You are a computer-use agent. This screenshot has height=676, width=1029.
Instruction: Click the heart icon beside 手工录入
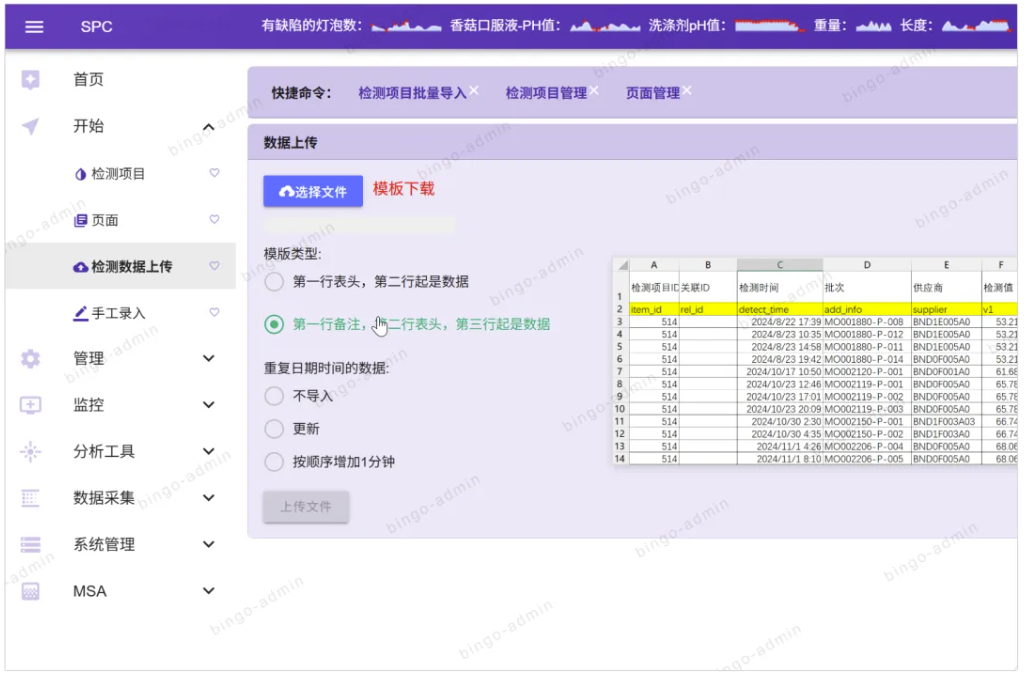(214, 313)
